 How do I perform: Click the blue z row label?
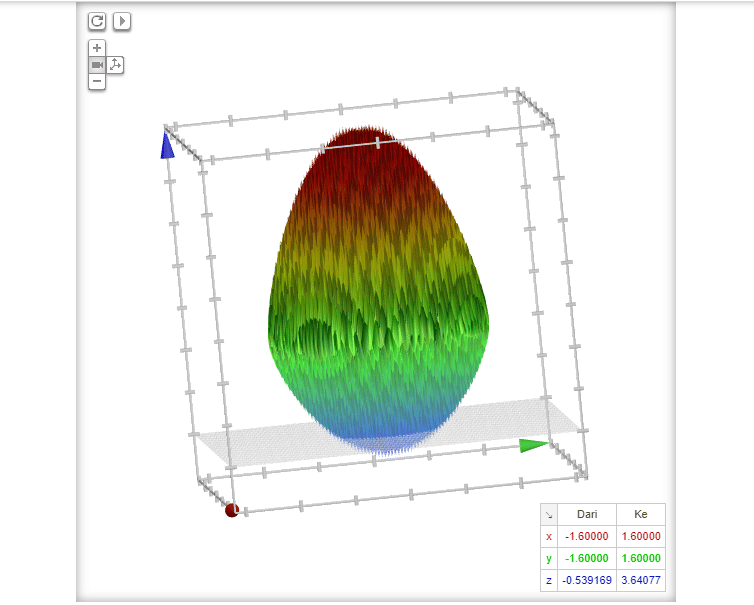[548, 580]
